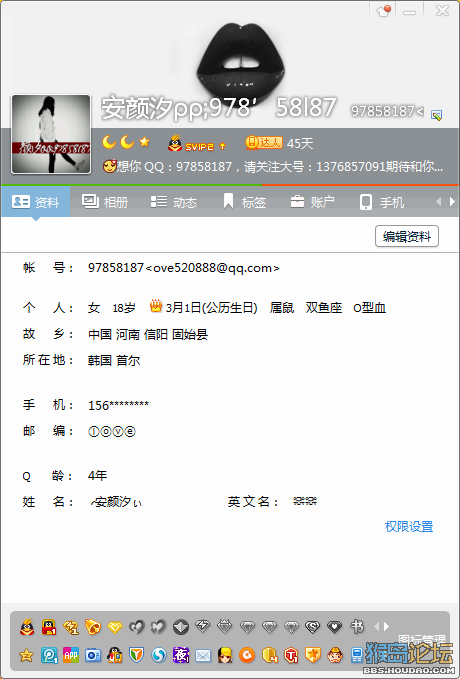This screenshot has width=460, height=679.
Task: Click the colorful APP icon
Action: point(71,655)
